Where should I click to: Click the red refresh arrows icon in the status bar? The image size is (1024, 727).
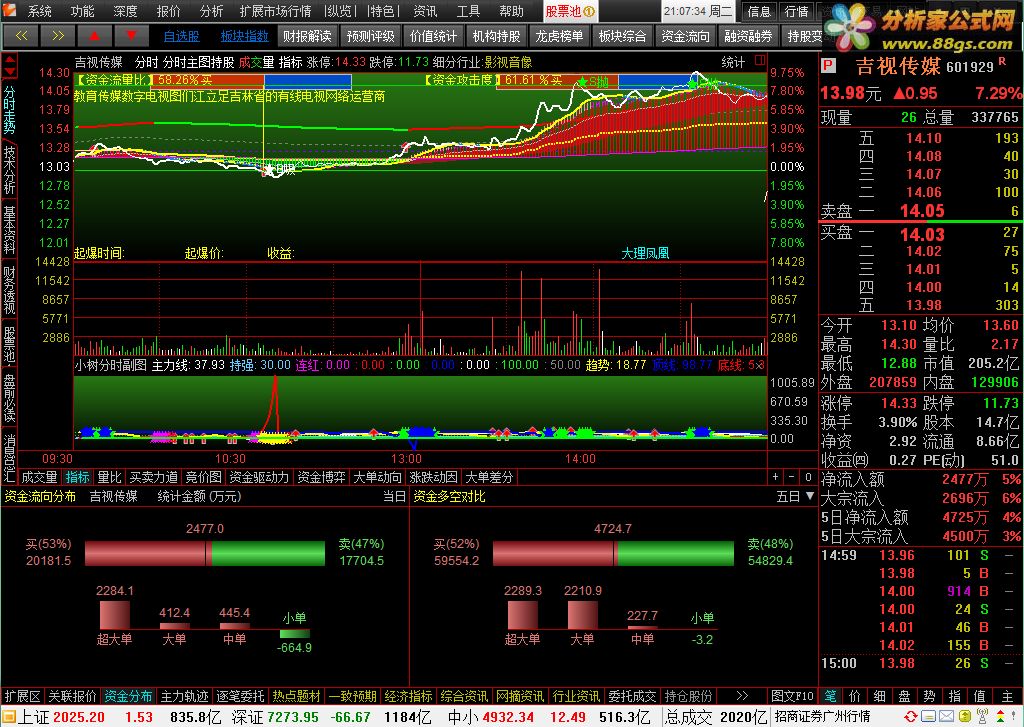coord(910,717)
